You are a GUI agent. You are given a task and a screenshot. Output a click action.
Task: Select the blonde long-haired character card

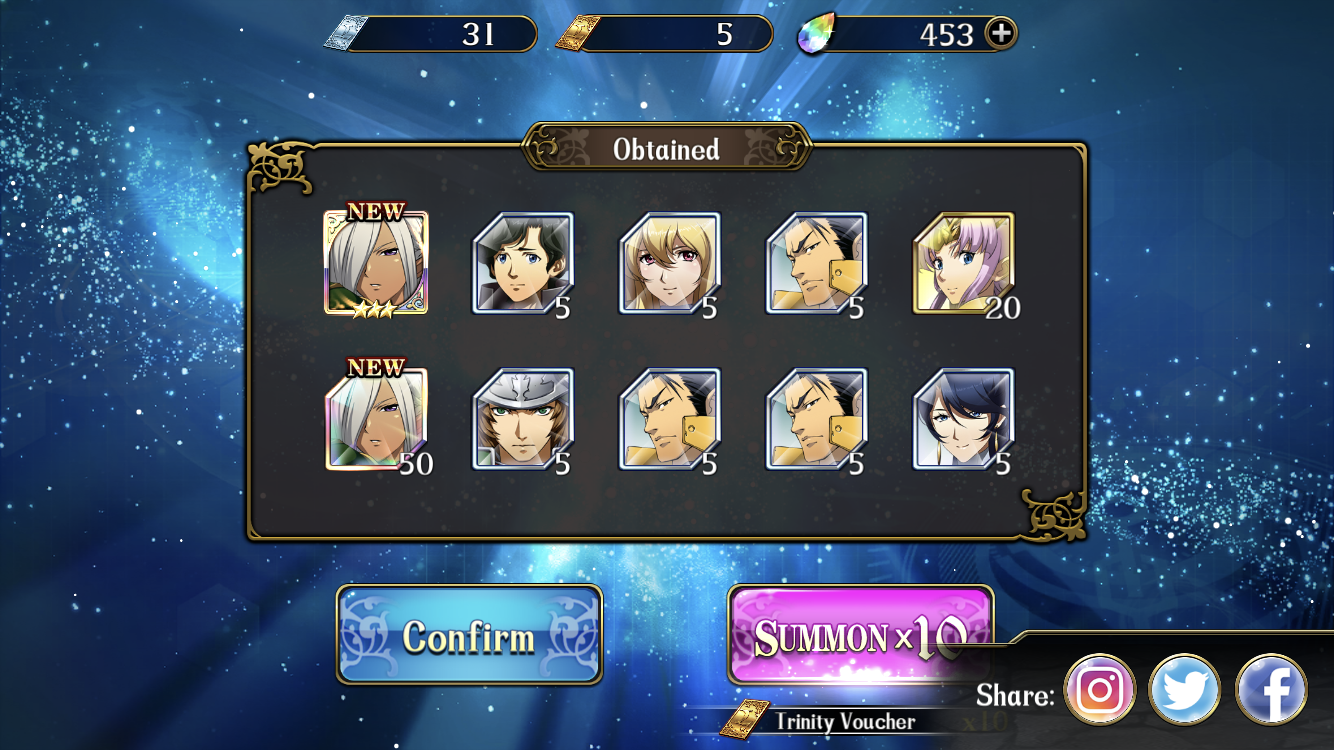tap(670, 263)
